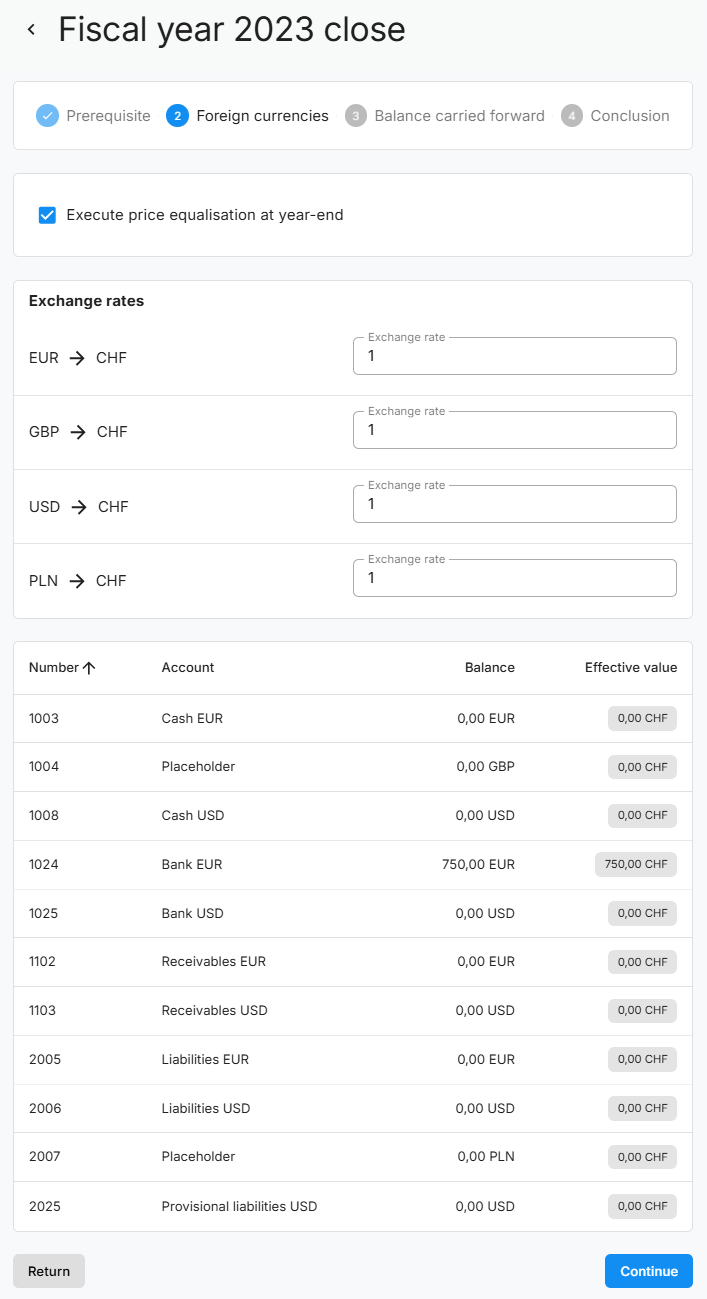Click the Prerequisite step checkmark icon
This screenshot has width=707, height=1299.
47,116
